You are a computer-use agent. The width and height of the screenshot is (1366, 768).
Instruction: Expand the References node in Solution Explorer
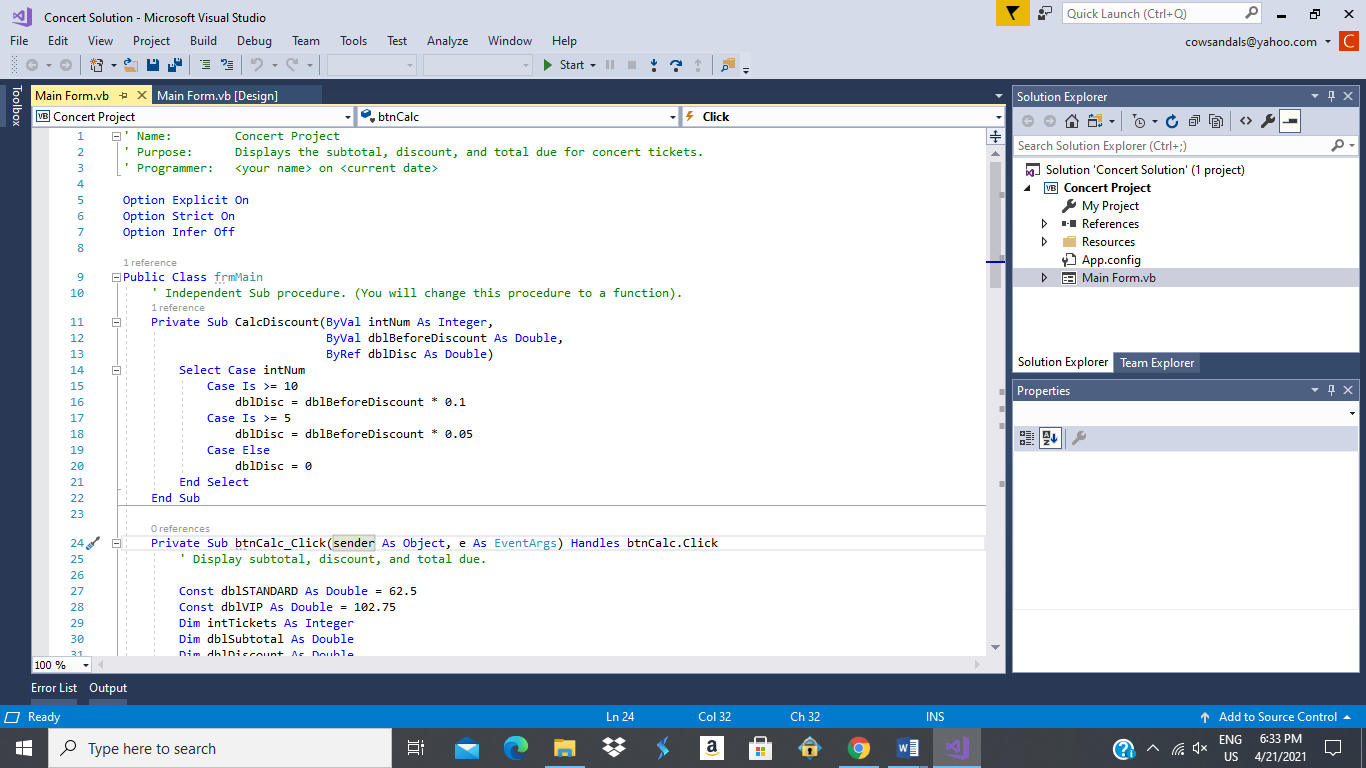click(x=1043, y=223)
